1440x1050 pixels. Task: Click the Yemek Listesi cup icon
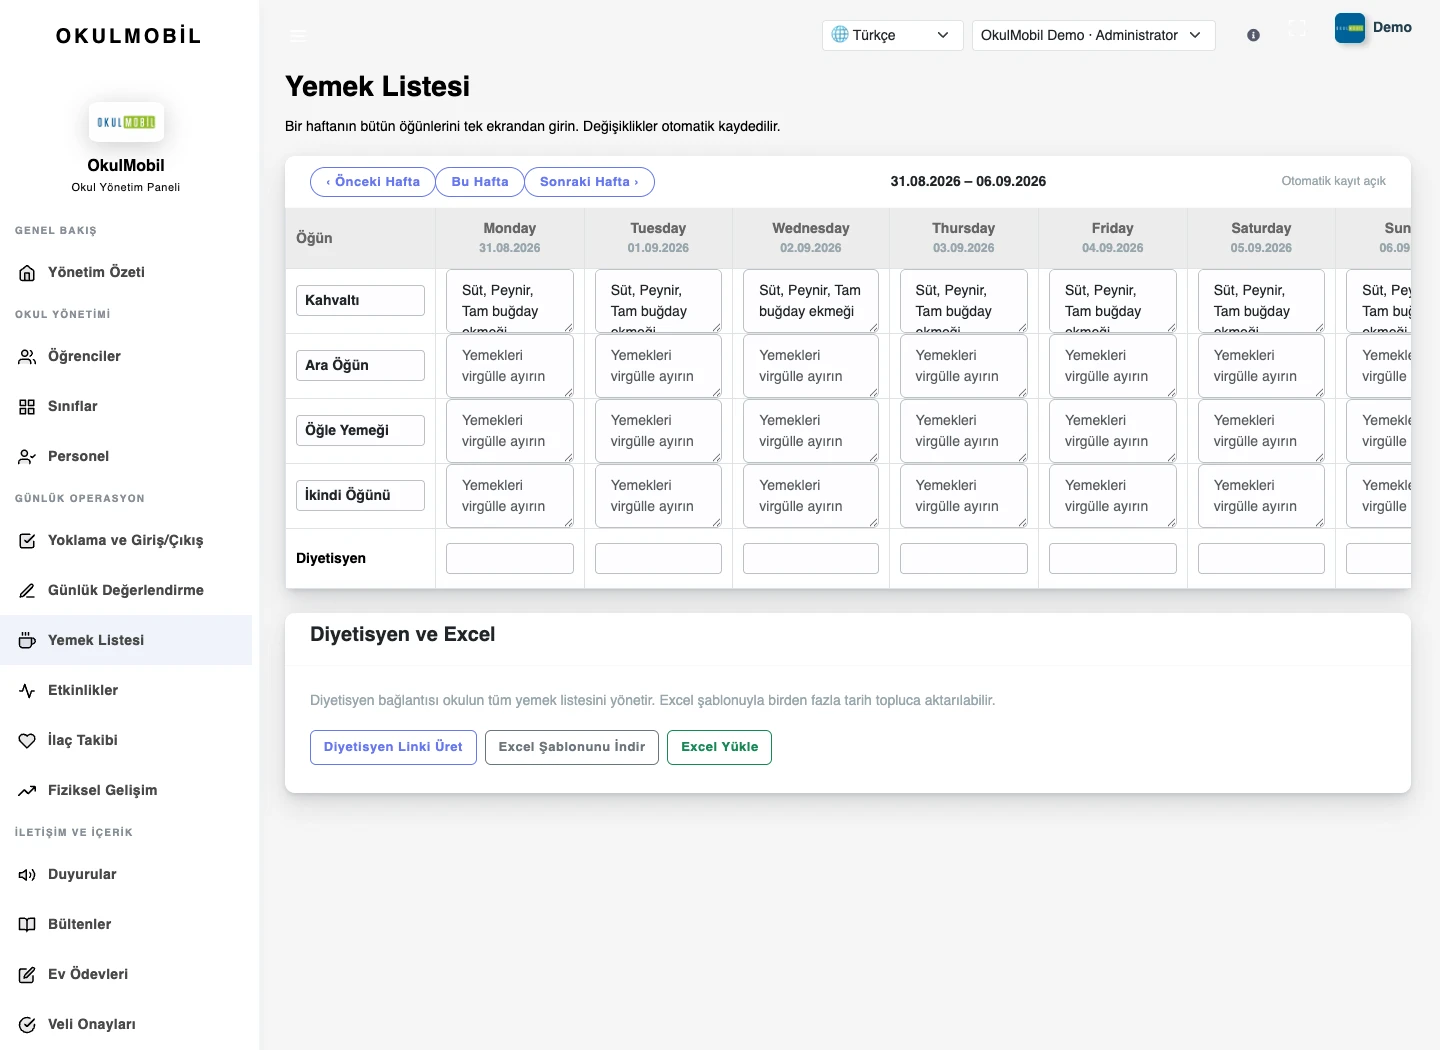coord(27,640)
